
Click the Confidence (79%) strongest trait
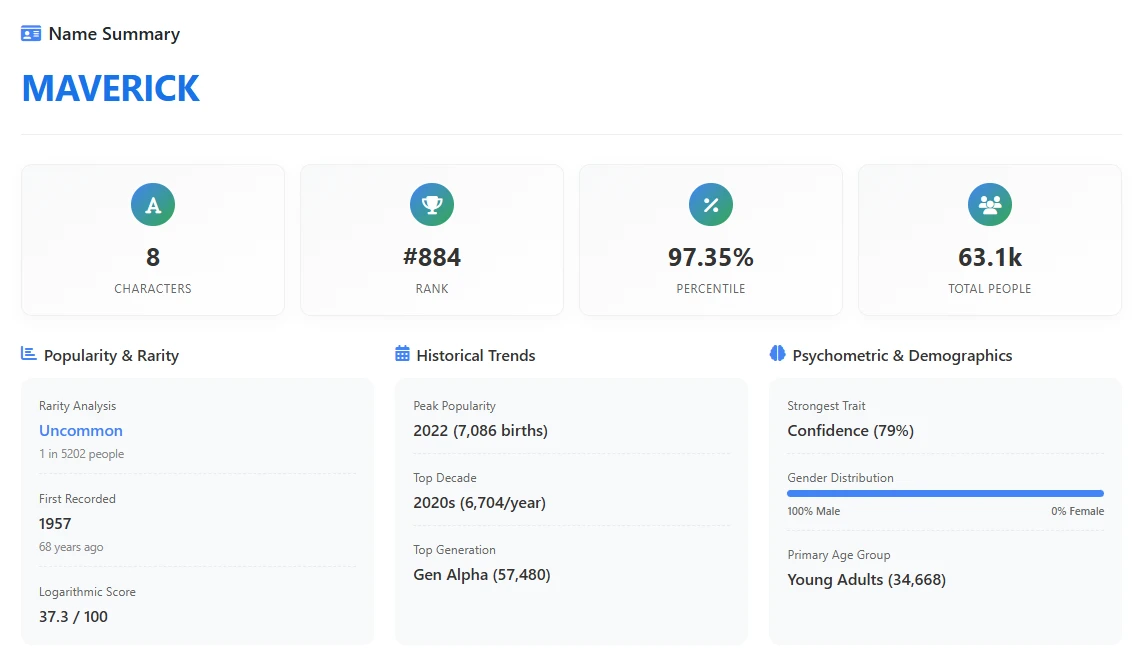coord(850,431)
